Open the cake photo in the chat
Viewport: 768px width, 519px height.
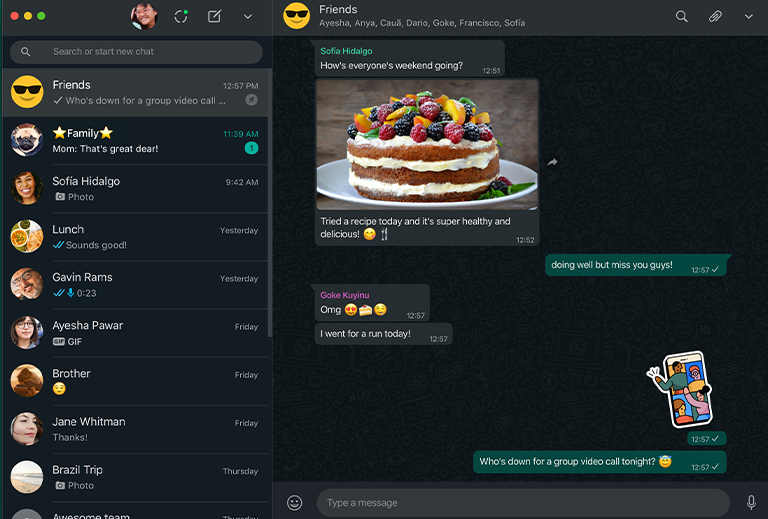(x=427, y=144)
